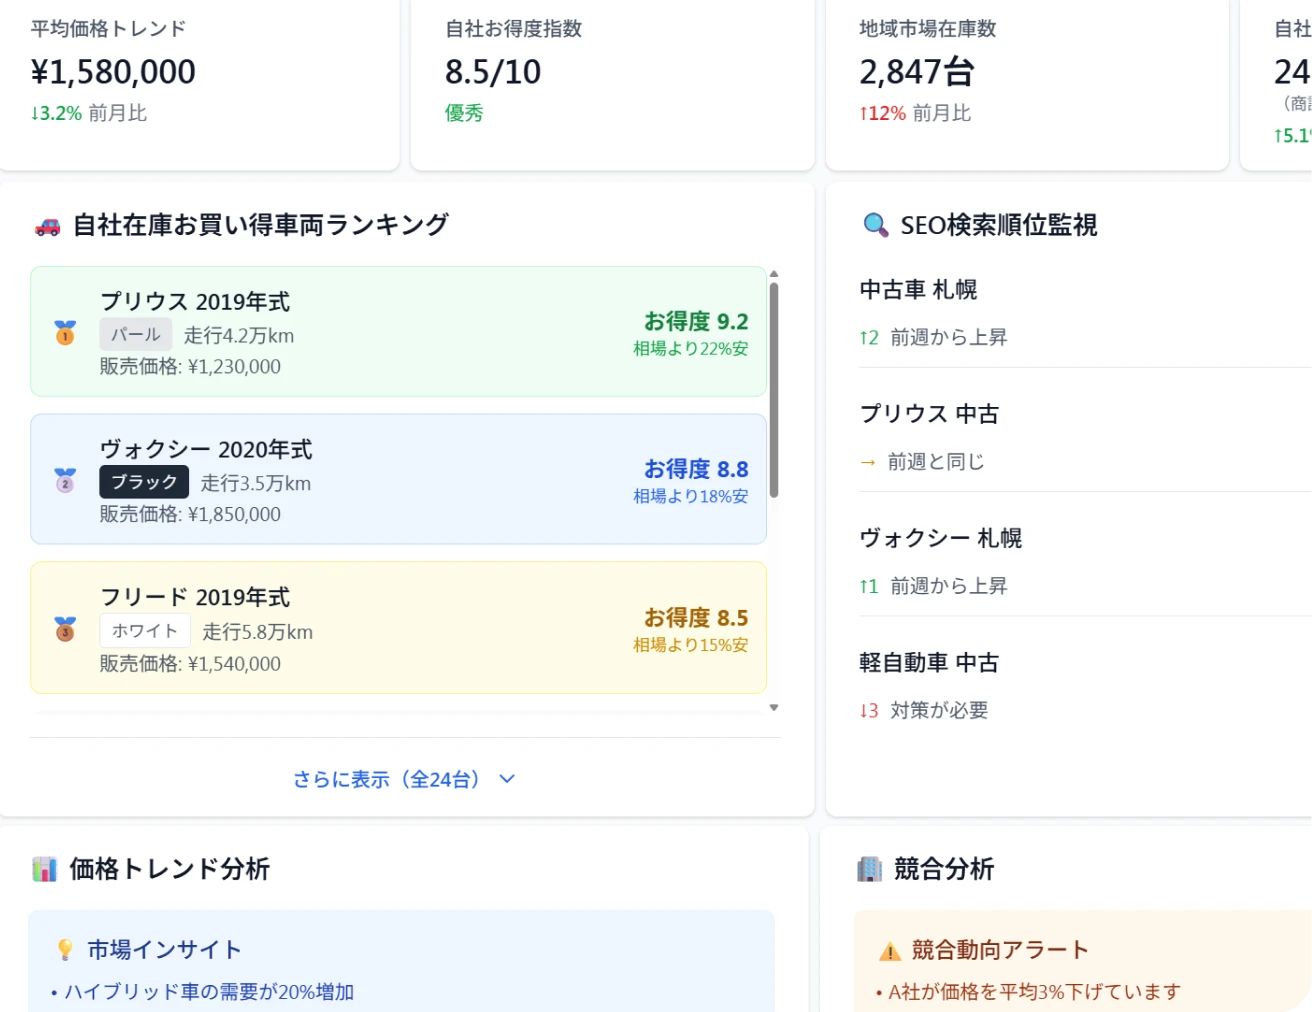Click scrollbar up arrow in ranking list
This screenshot has width=1312, height=1012.
tap(773, 273)
